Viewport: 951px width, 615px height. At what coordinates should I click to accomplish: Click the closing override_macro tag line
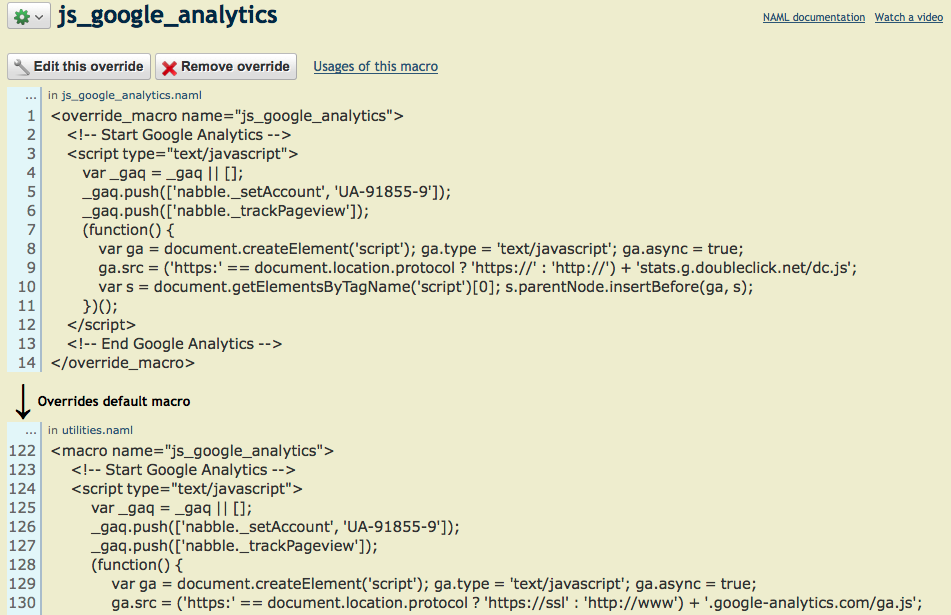[122, 363]
